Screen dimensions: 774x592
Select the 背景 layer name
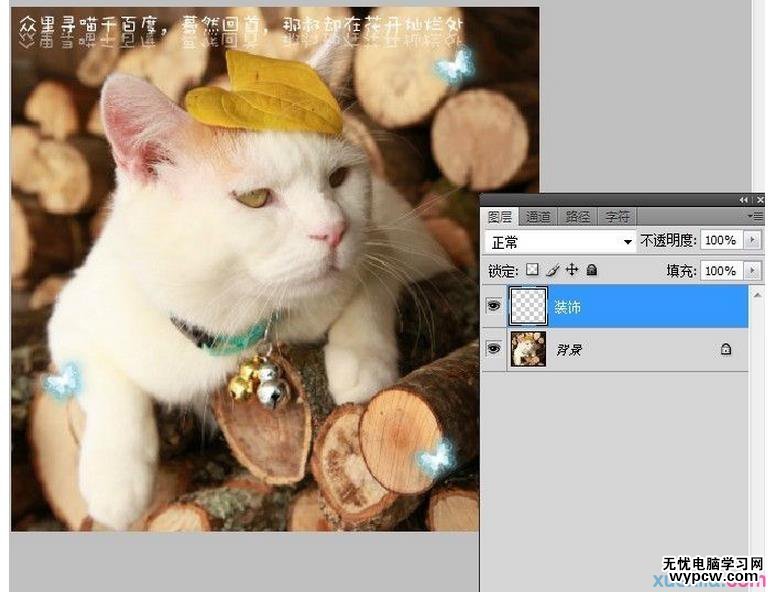569,350
